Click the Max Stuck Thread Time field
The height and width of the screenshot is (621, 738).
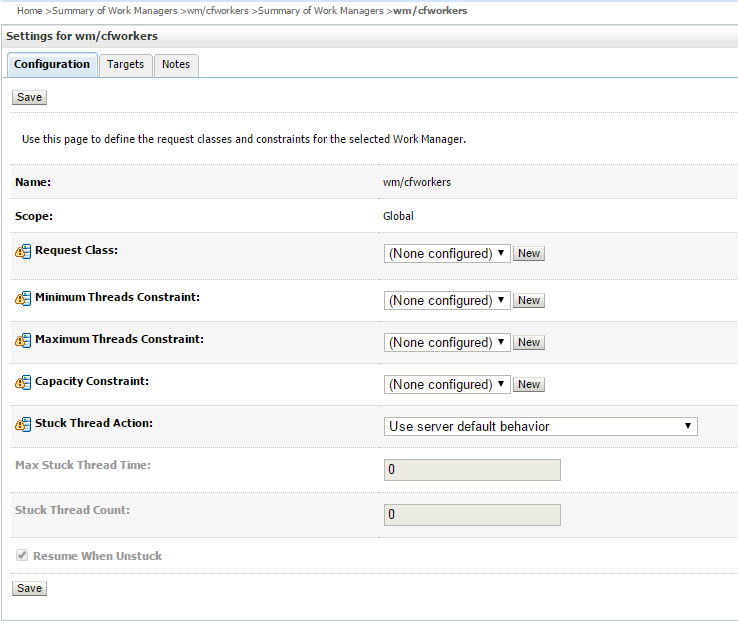pos(472,470)
